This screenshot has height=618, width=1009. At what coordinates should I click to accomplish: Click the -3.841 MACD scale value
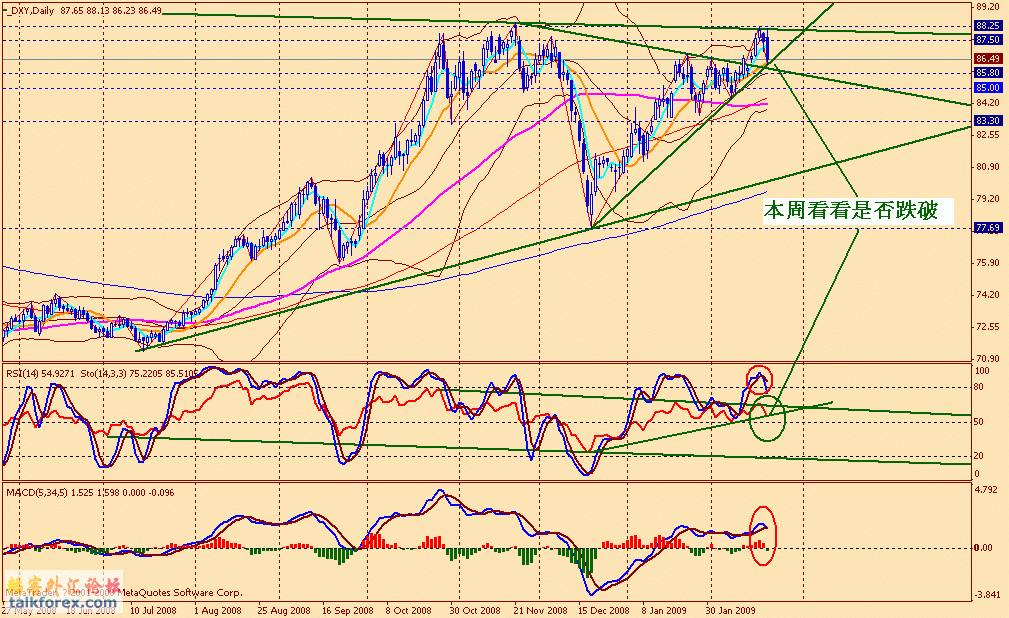988,594
